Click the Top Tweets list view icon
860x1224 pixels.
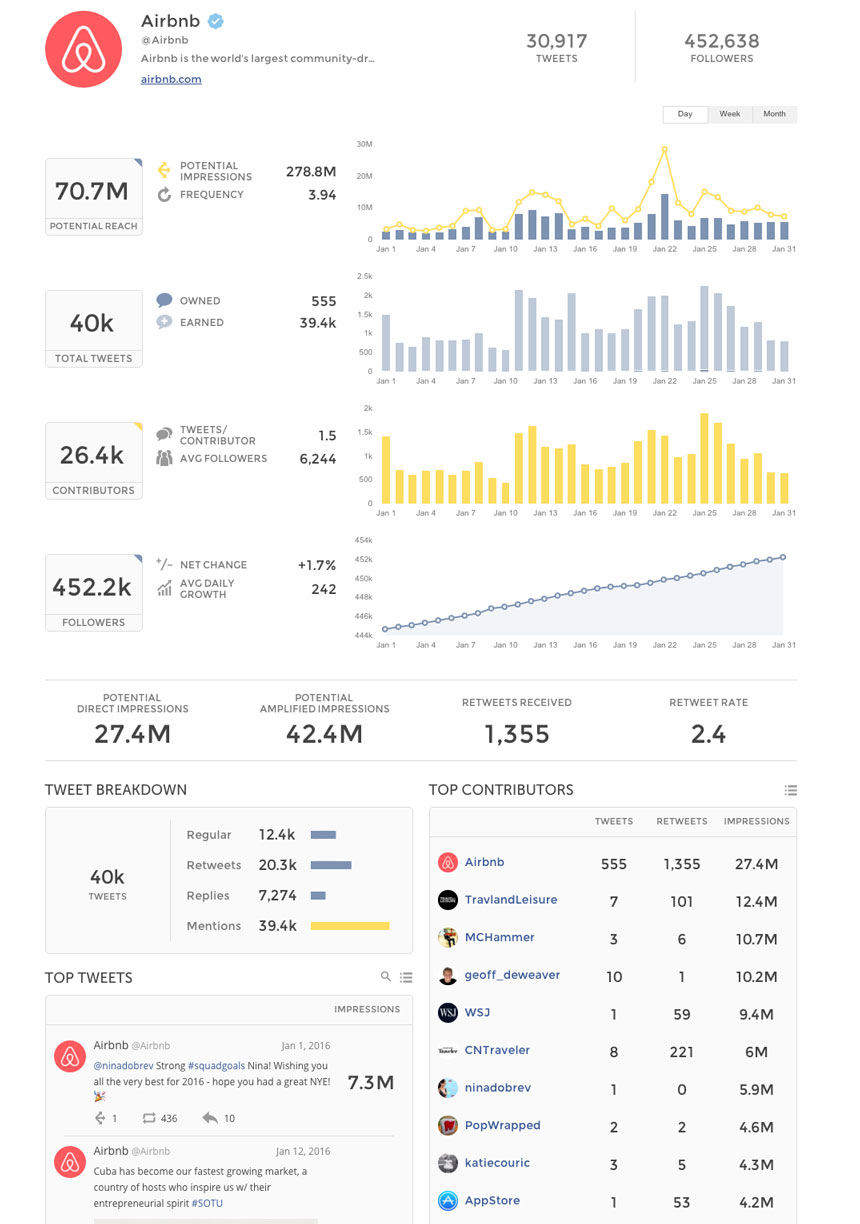(x=406, y=977)
